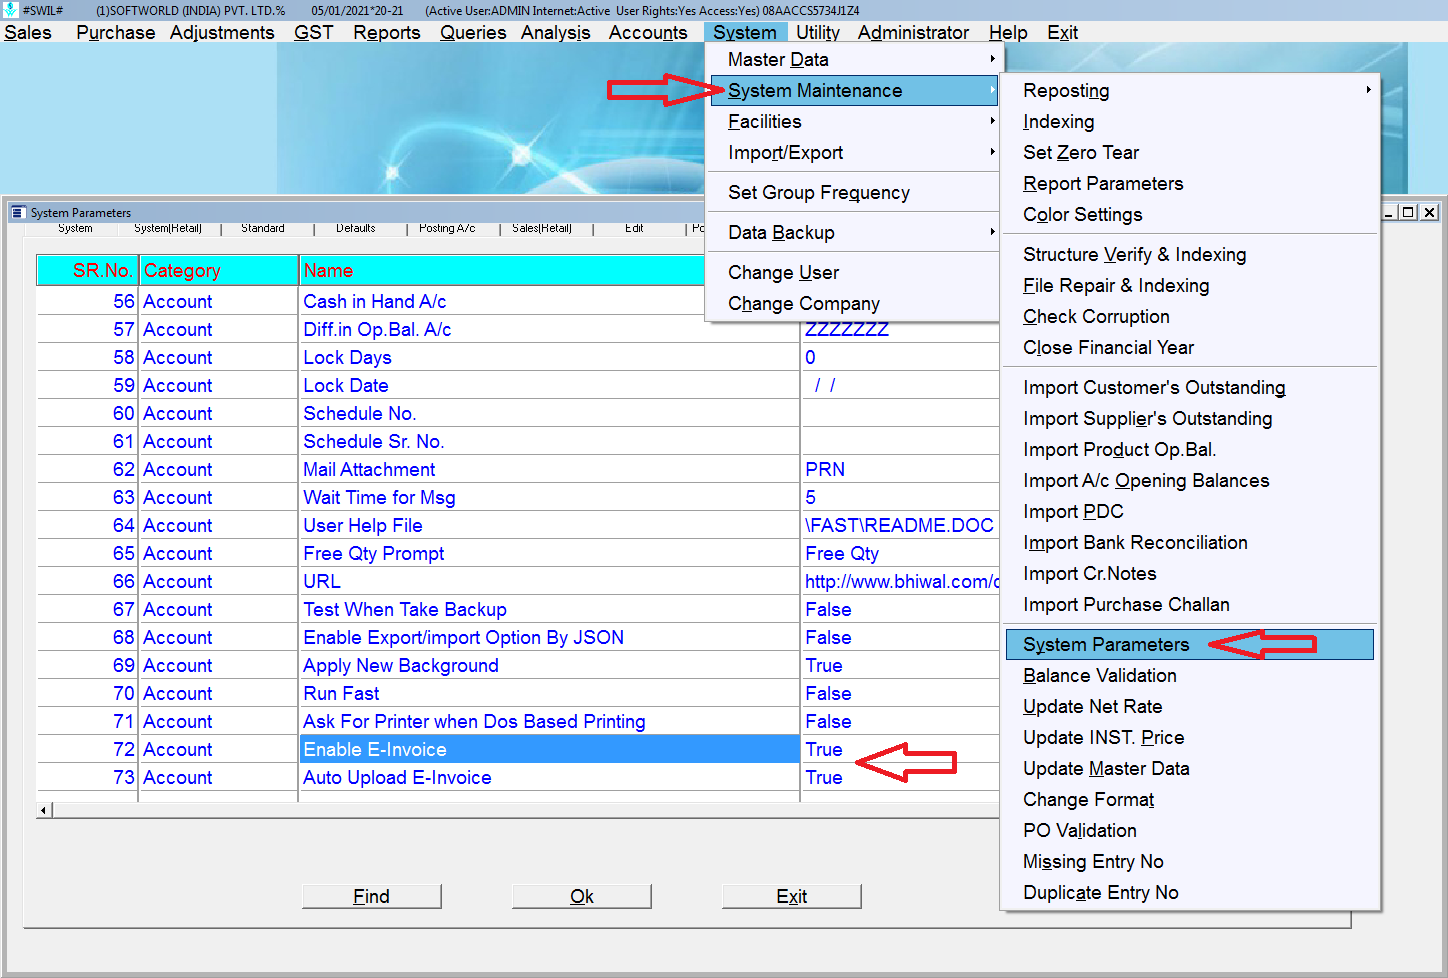This screenshot has height=978, width=1448.
Task: Open Color Settings
Action: pyautogui.click(x=1190, y=214)
